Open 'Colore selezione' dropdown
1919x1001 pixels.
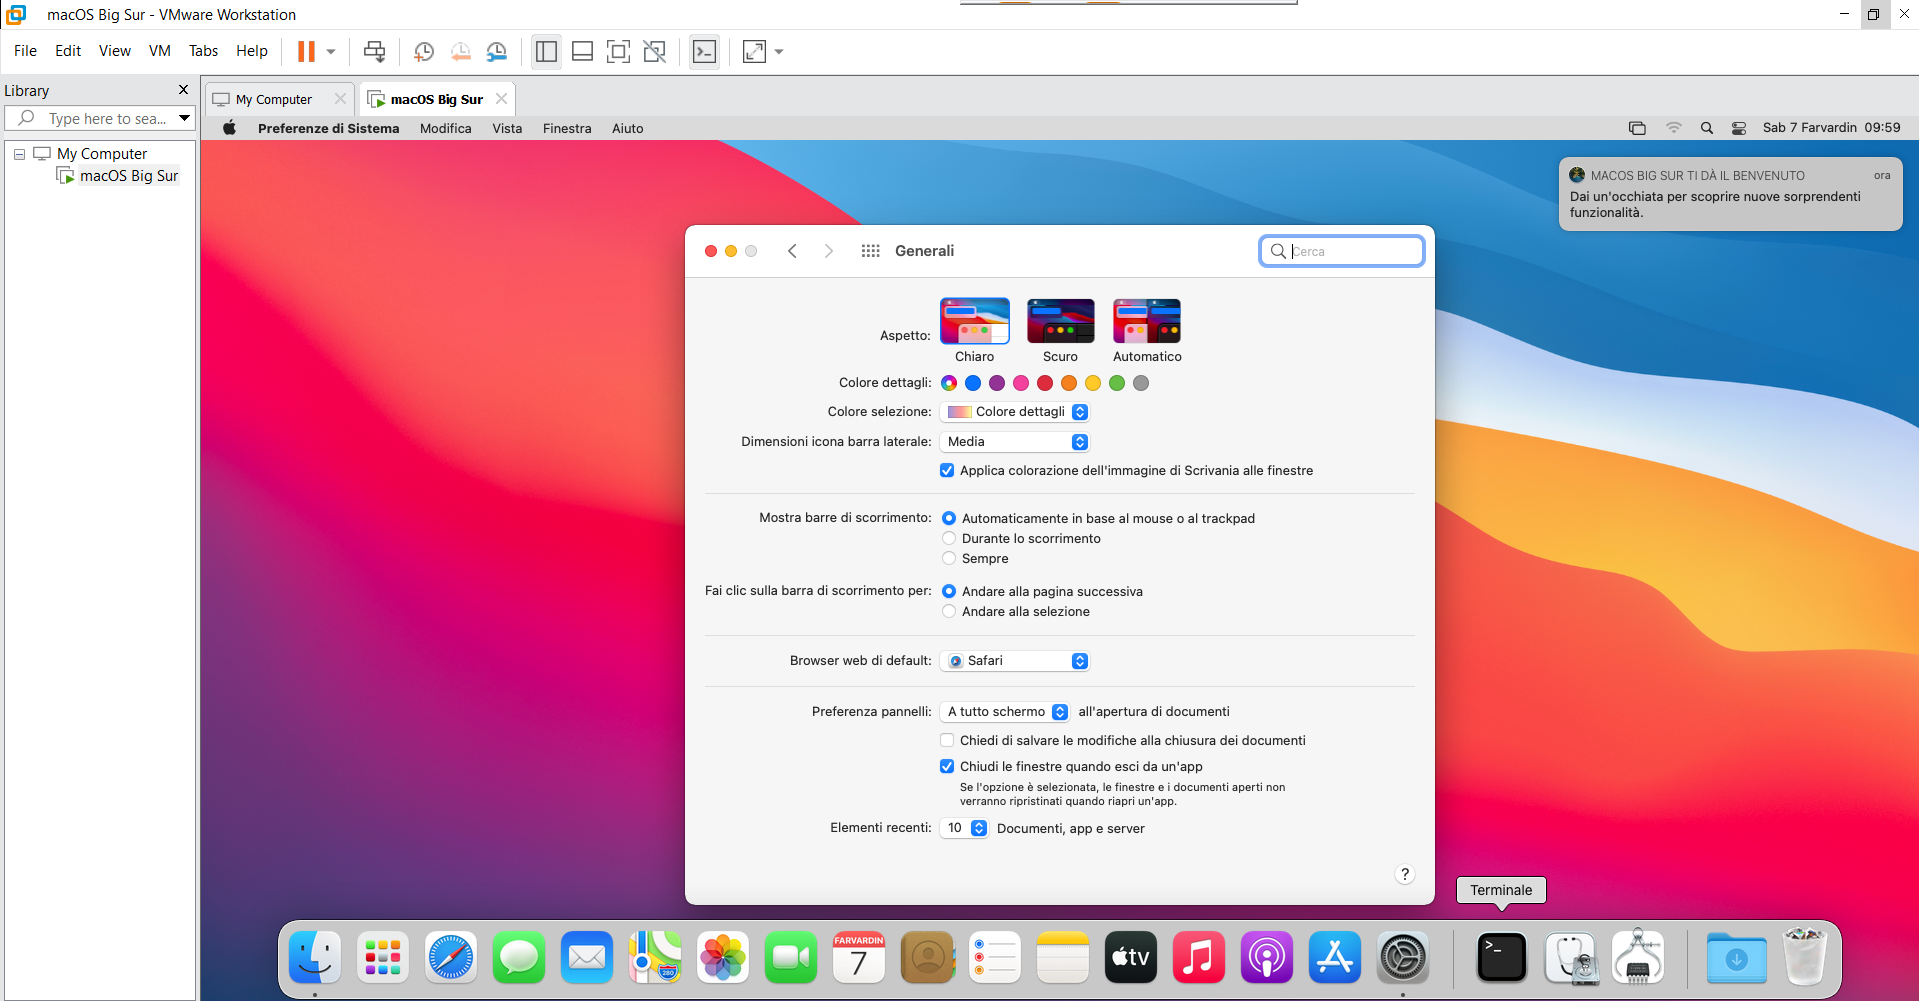click(x=1015, y=412)
